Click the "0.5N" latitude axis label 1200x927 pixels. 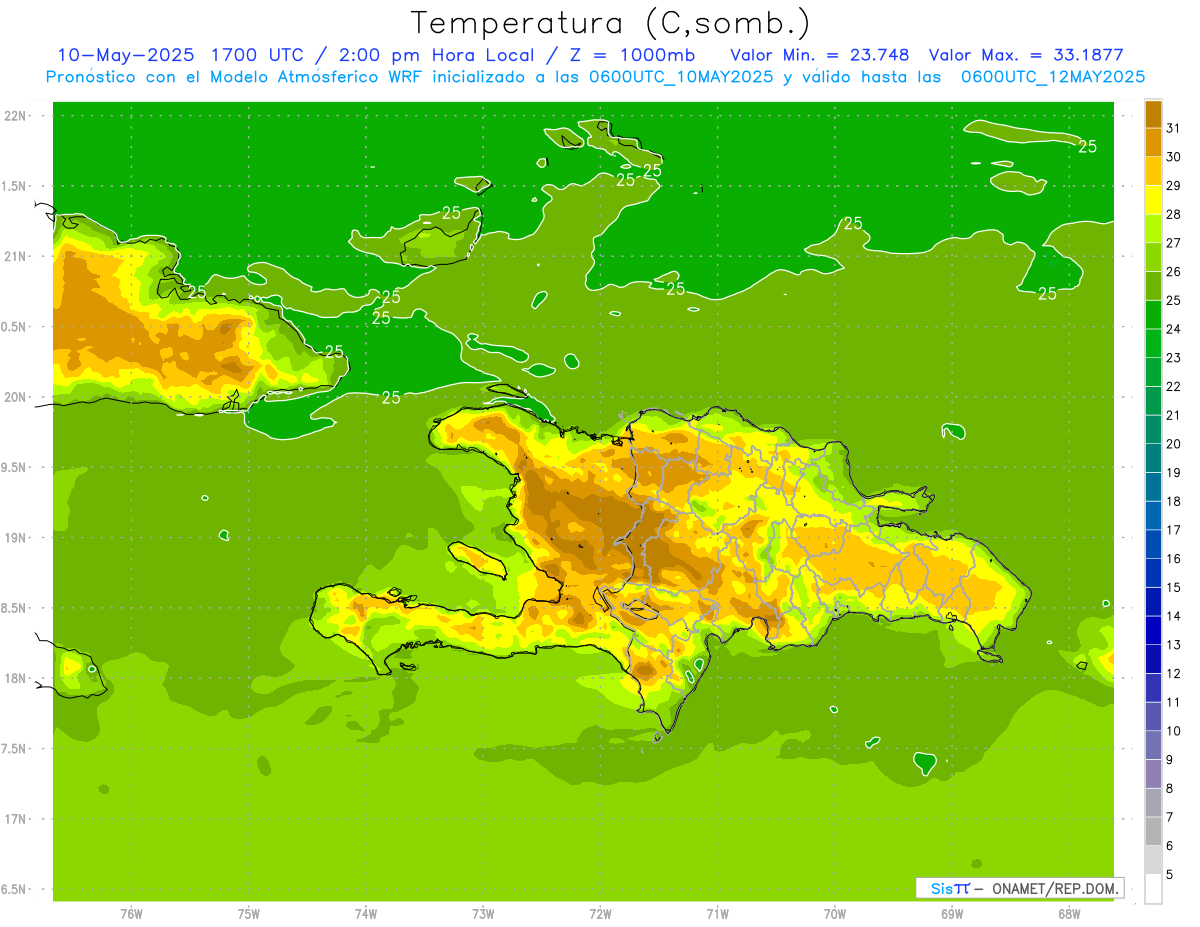[x=15, y=327]
